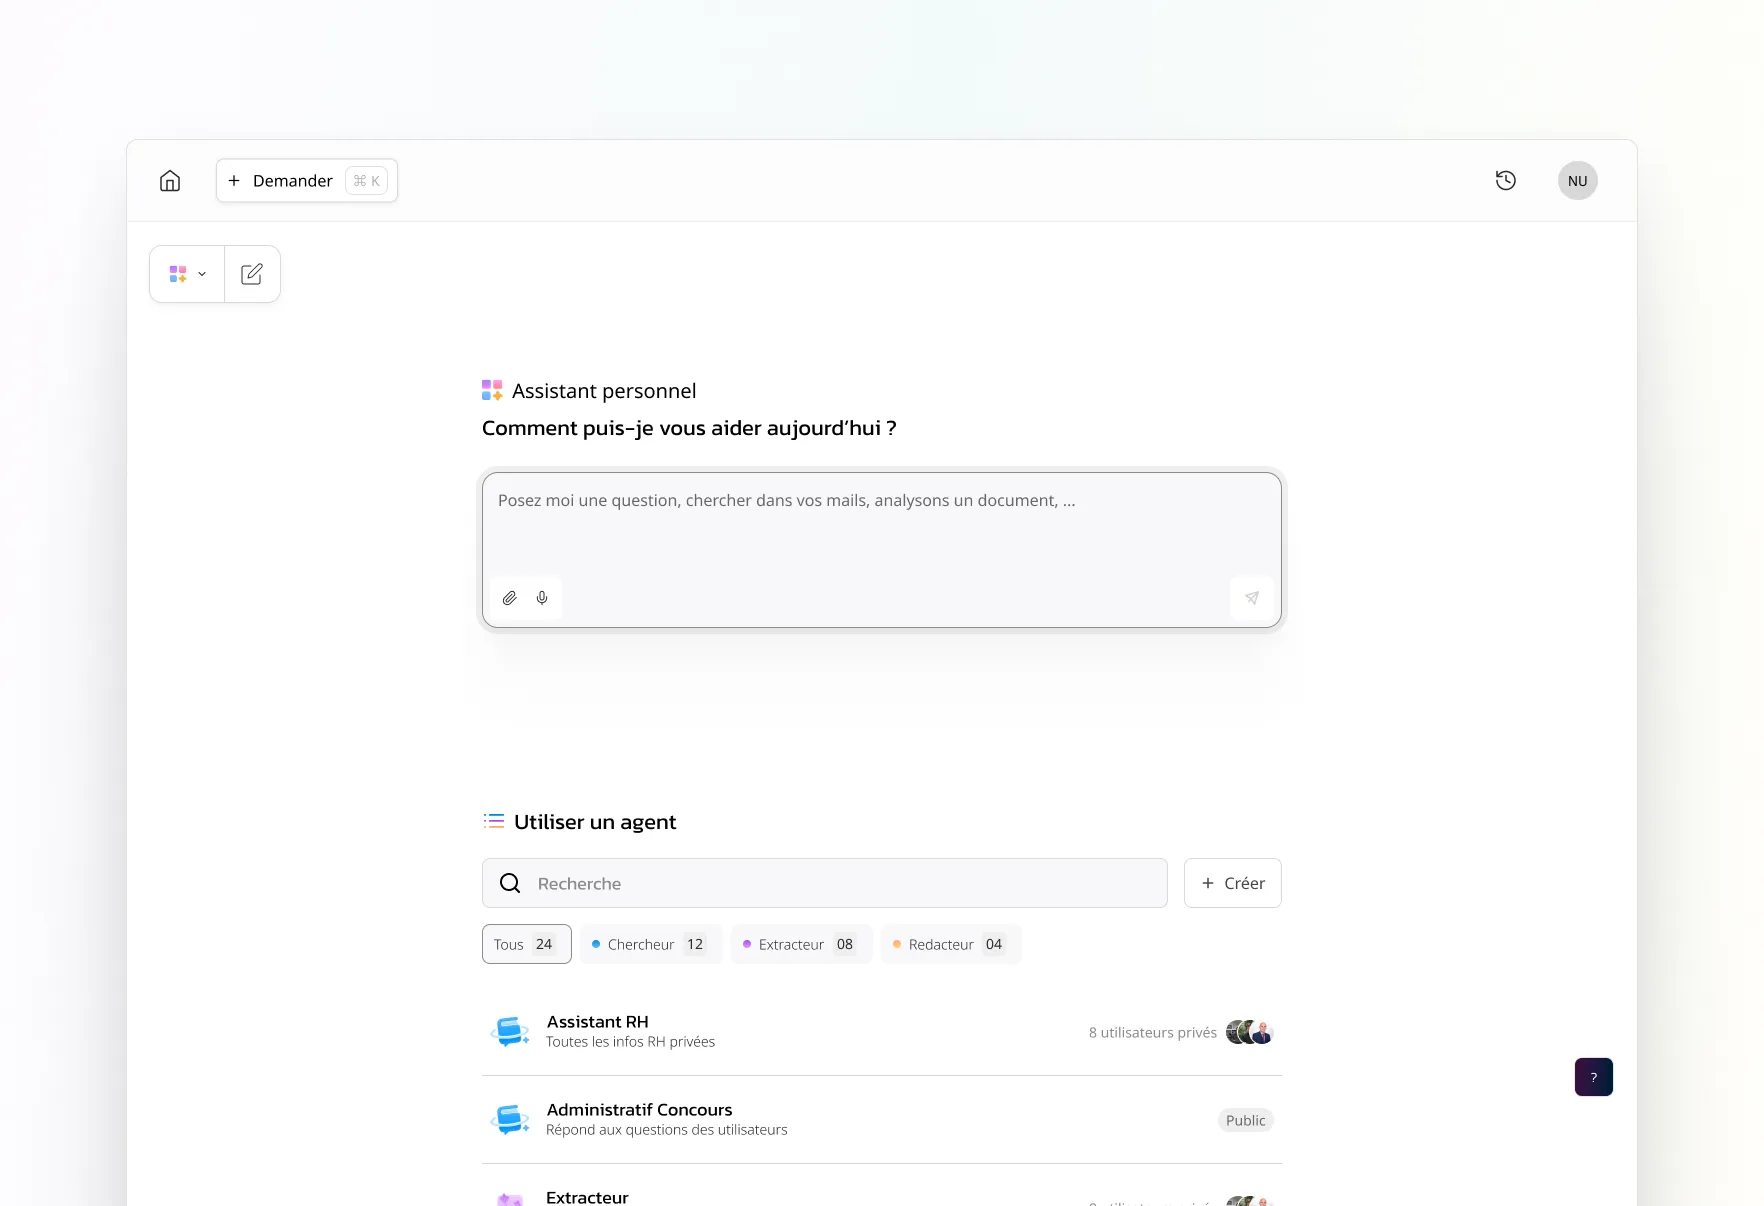The image size is (1764, 1206).
Task: Click the Assistant RH agent icon
Action: pos(510,1031)
